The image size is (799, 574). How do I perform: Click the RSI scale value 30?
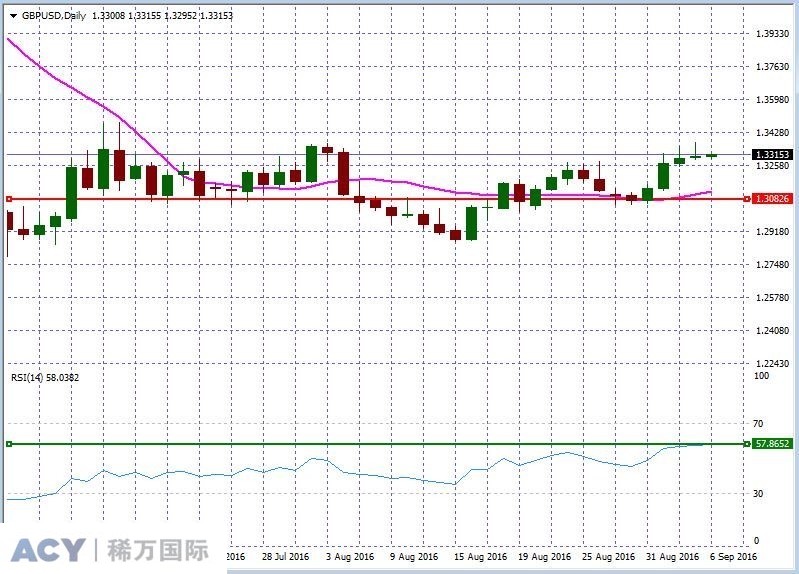click(758, 493)
